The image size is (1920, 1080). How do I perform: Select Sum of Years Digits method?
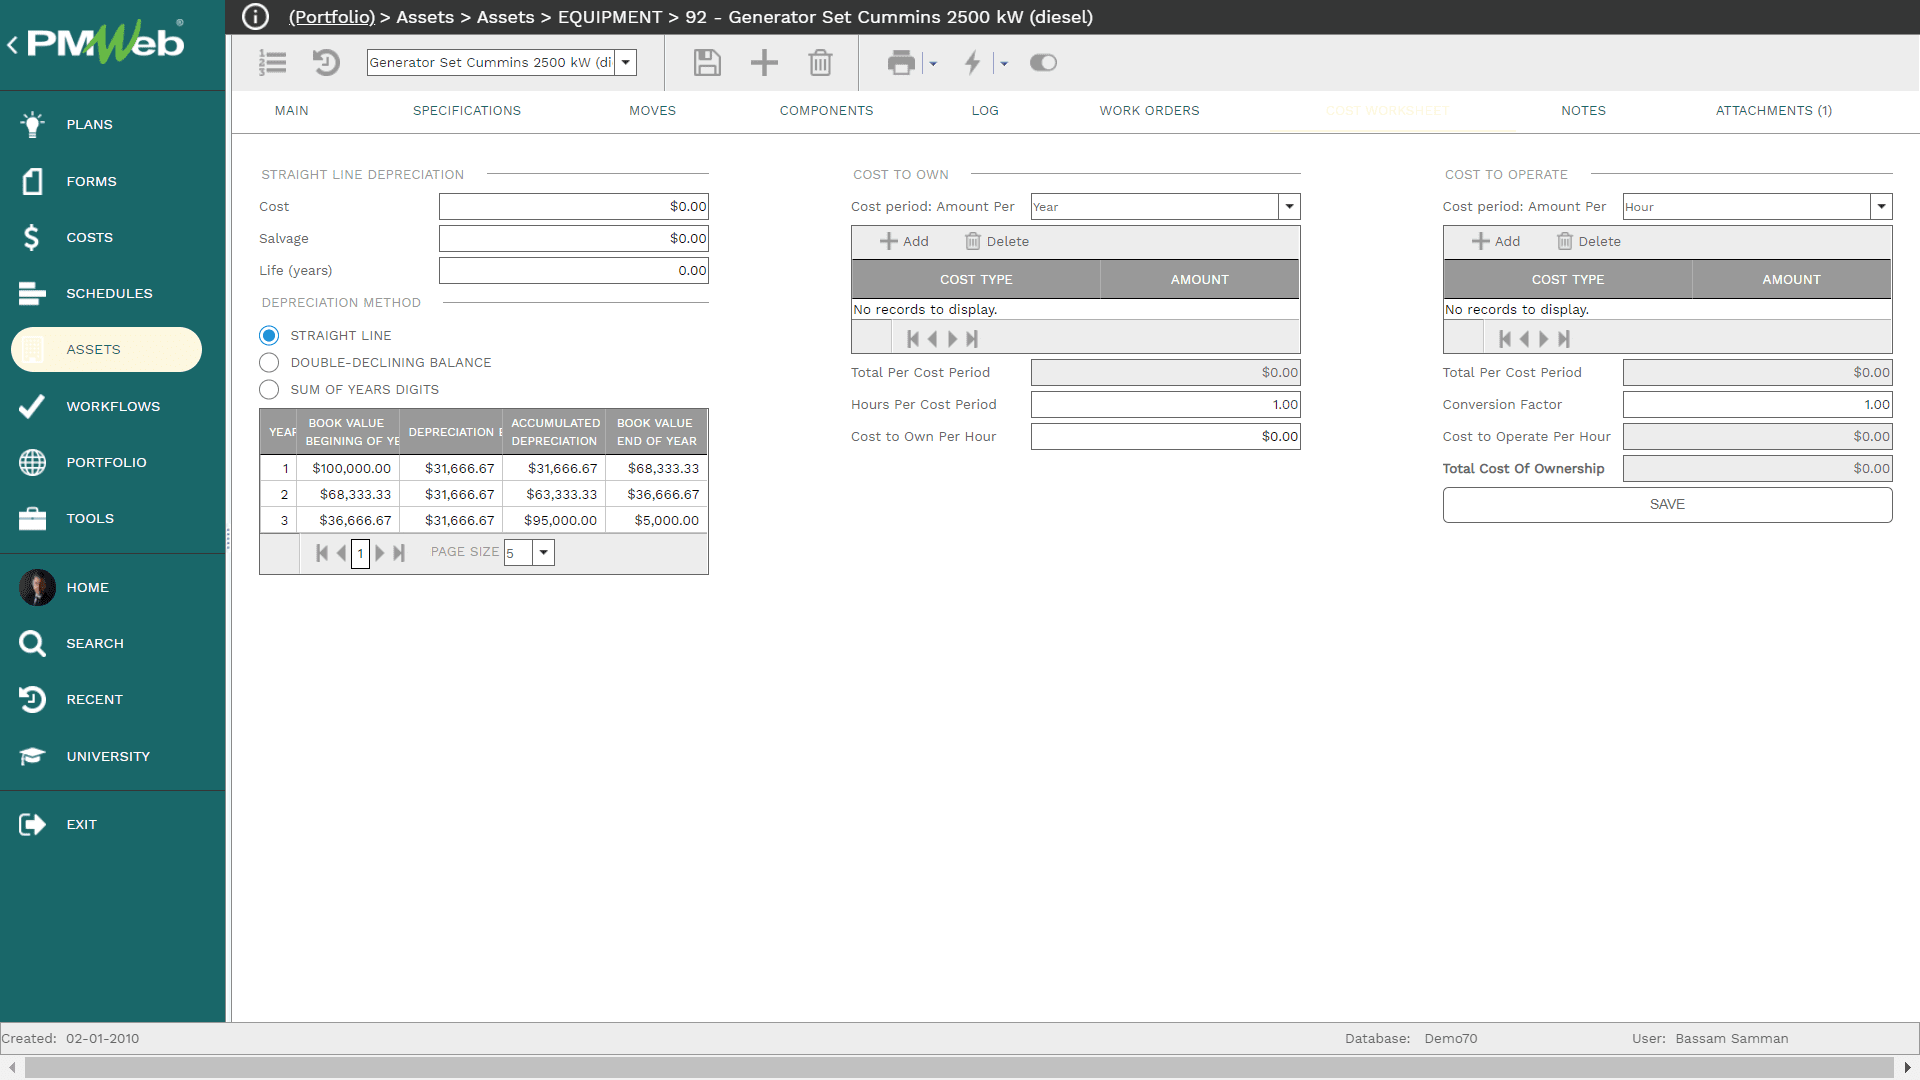(269, 389)
